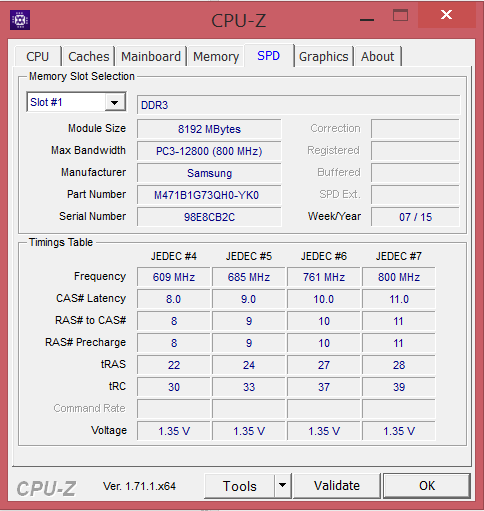Click the Week/Year label

pos(334,216)
